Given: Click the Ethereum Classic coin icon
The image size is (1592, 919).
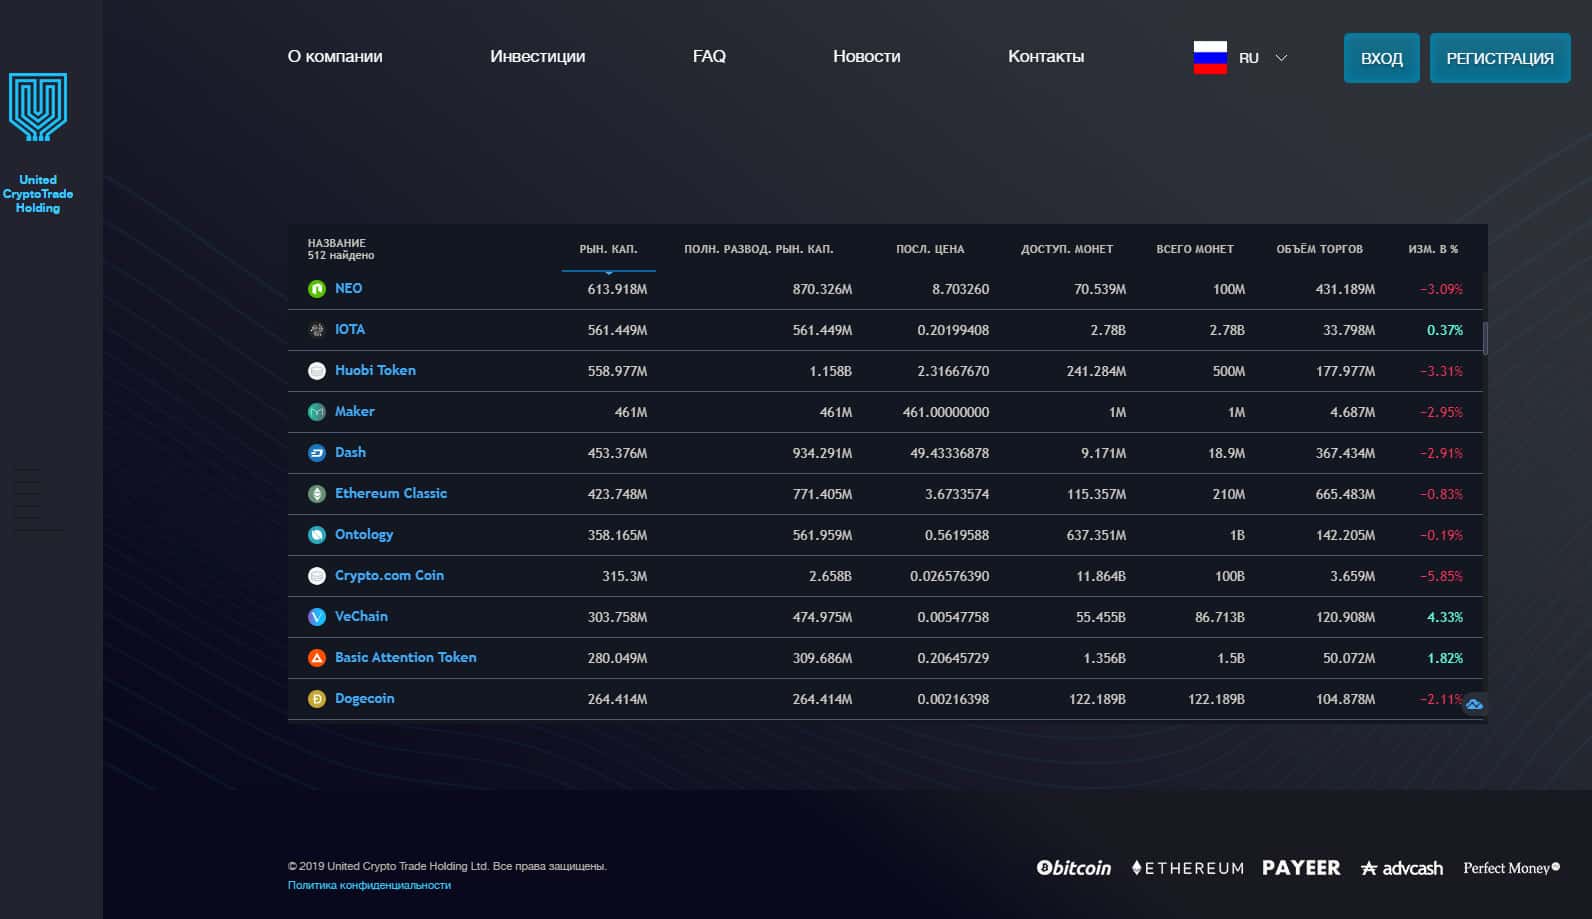Looking at the screenshot, I should tap(317, 494).
